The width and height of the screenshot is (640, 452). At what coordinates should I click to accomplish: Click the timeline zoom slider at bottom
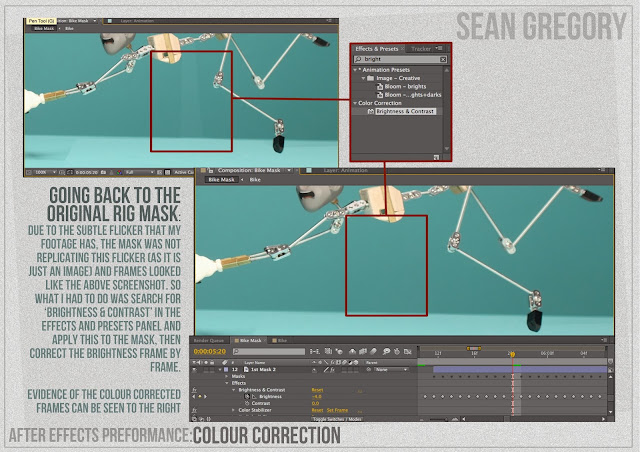coord(438,419)
